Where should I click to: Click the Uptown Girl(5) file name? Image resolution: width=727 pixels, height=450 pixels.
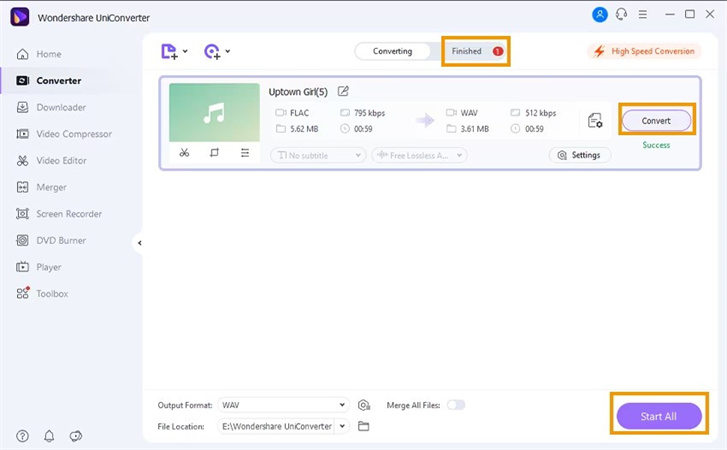(298, 92)
